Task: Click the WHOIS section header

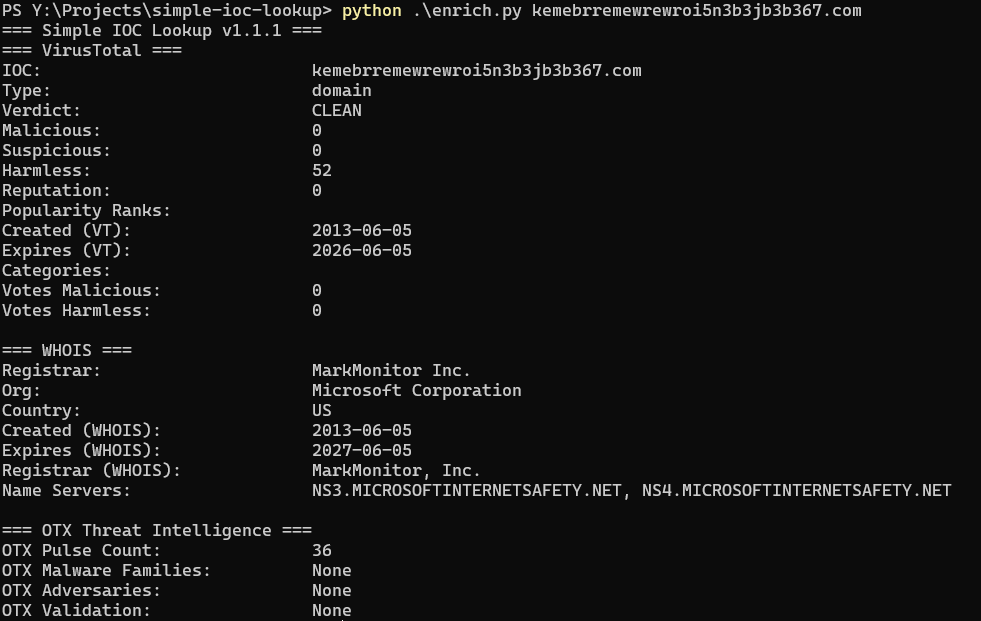Action: pos(67,350)
